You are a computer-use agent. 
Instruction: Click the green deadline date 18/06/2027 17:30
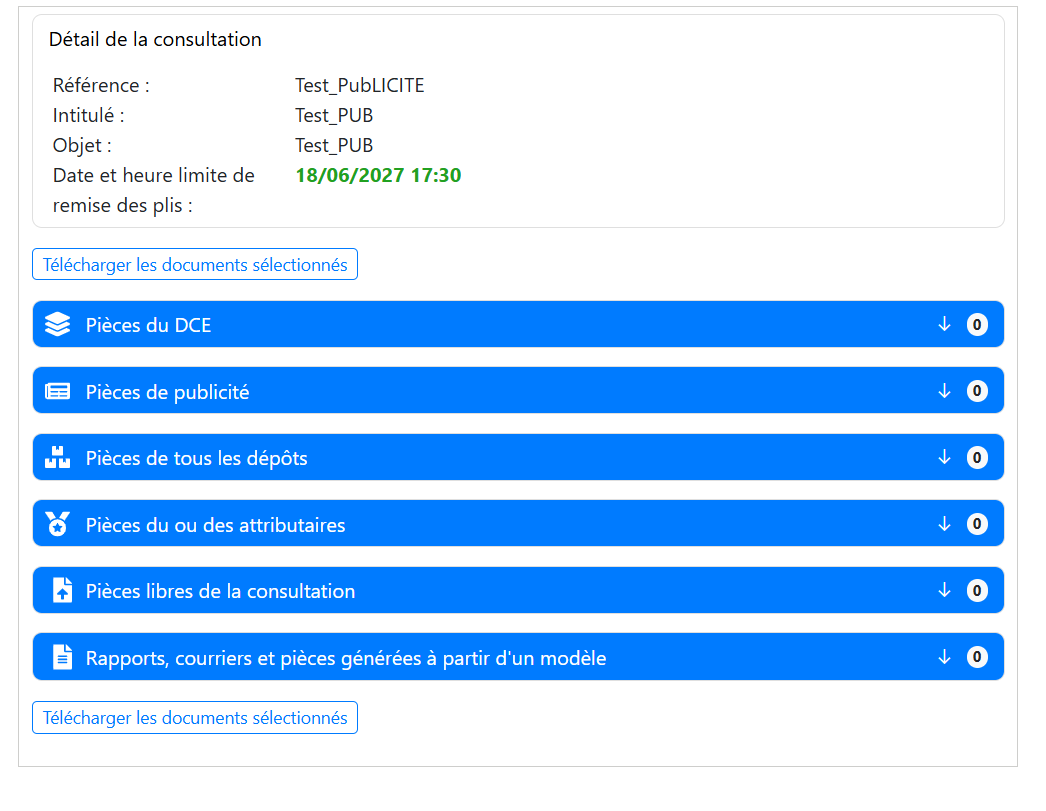coord(378,176)
